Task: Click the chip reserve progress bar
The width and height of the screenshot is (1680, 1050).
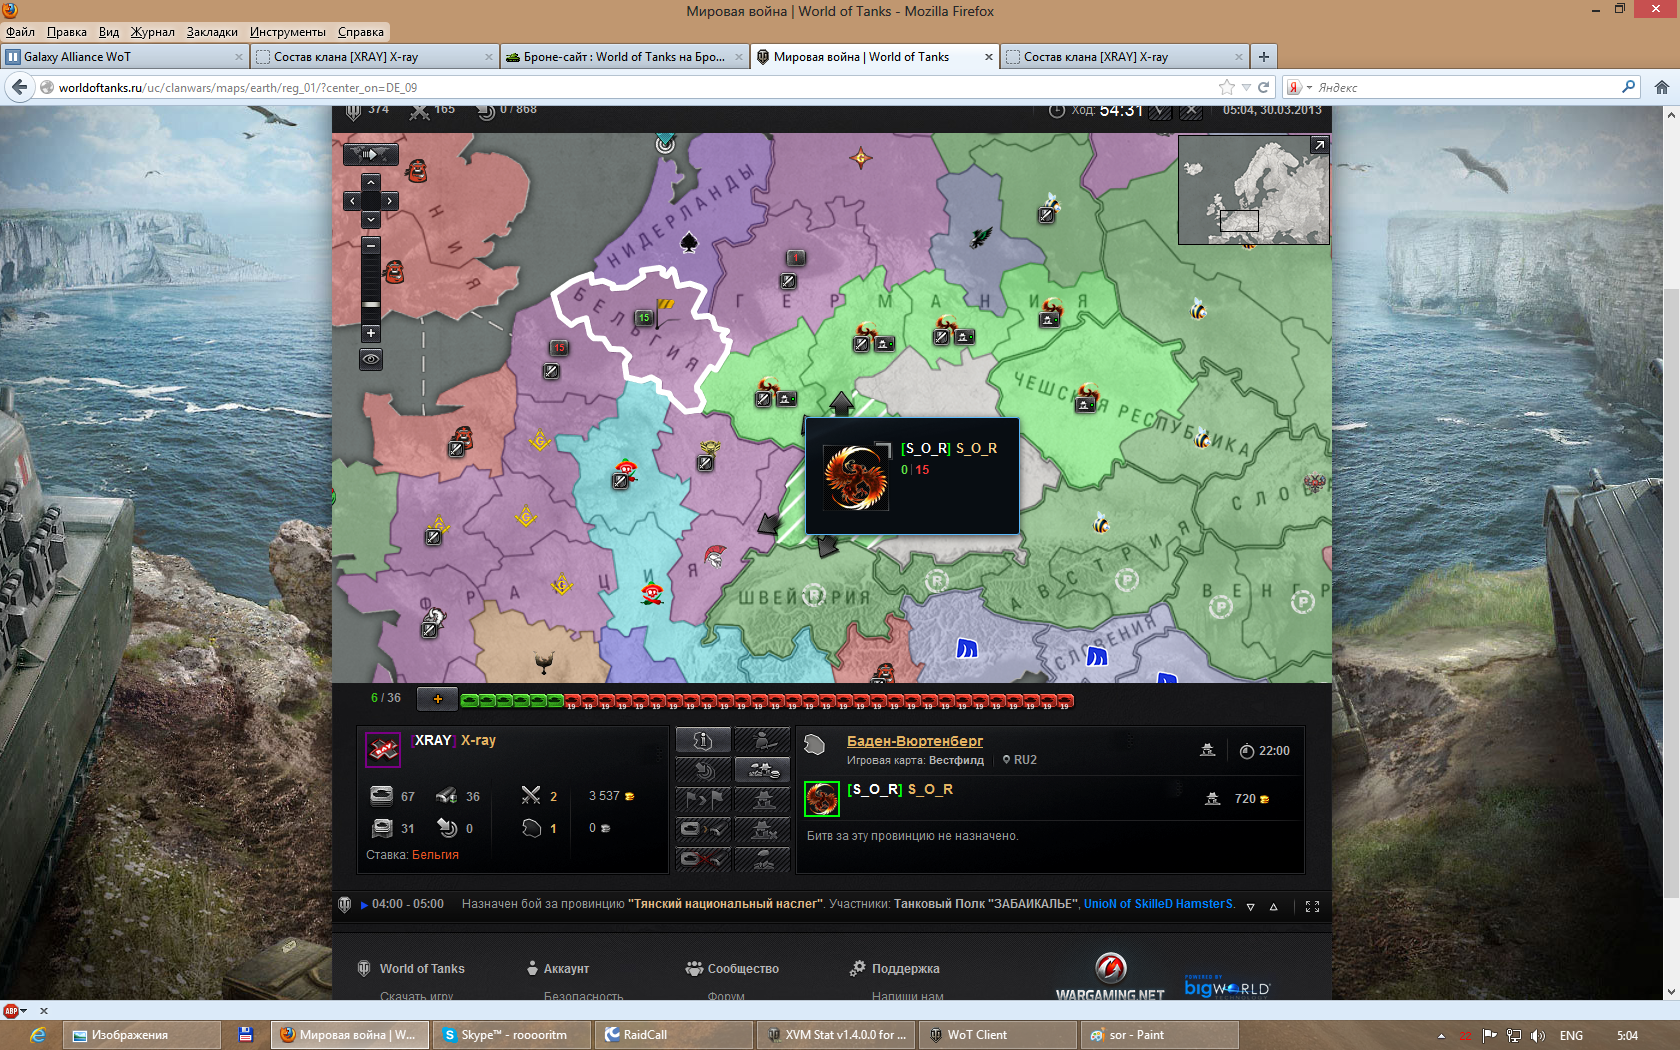Action: click(767, 701)
